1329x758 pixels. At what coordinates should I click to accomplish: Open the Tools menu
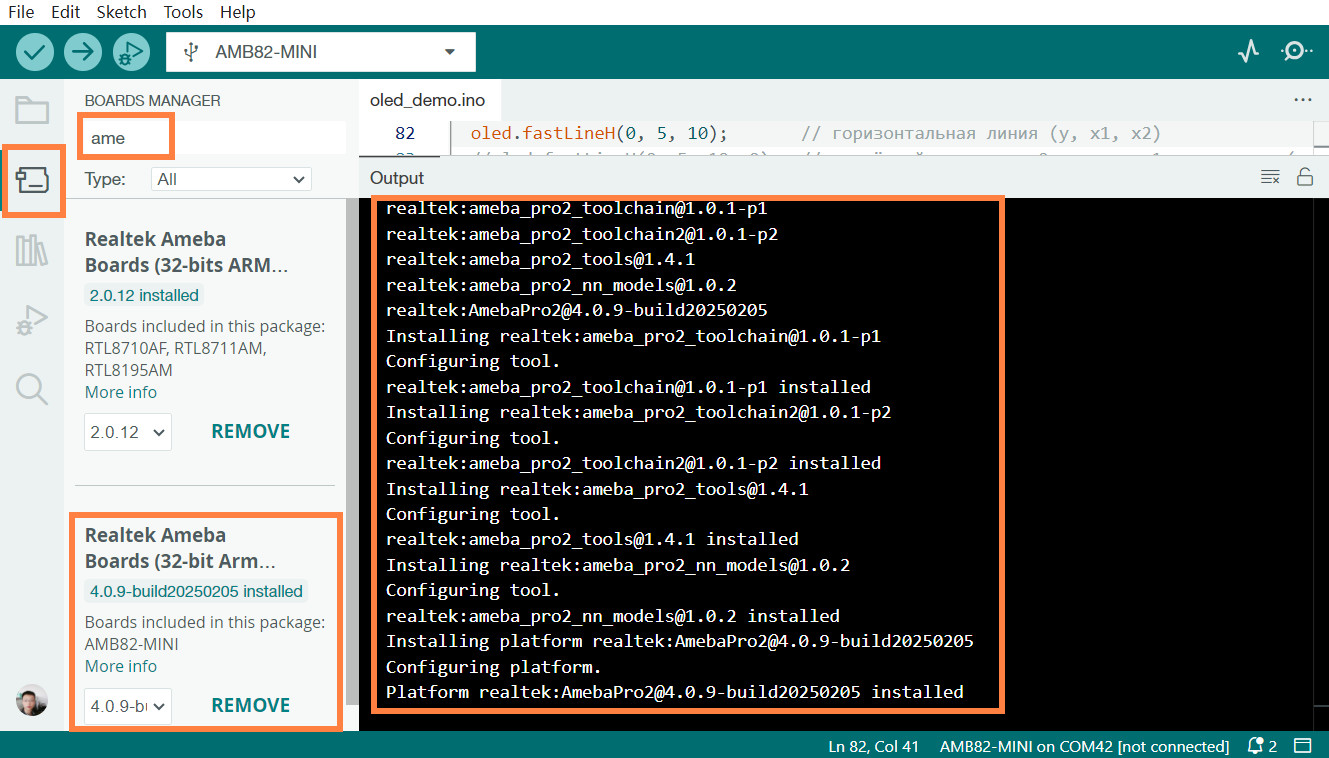click(184, 12)
